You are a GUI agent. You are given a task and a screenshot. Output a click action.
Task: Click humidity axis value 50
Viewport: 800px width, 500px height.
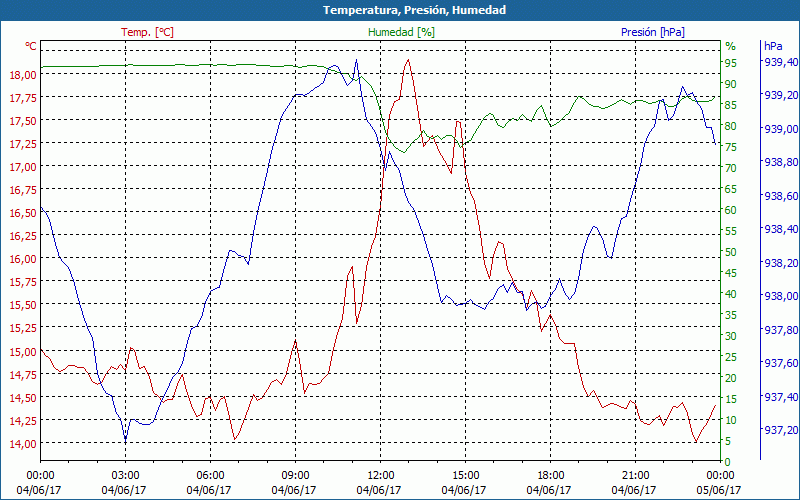click(x=731, y=252)
